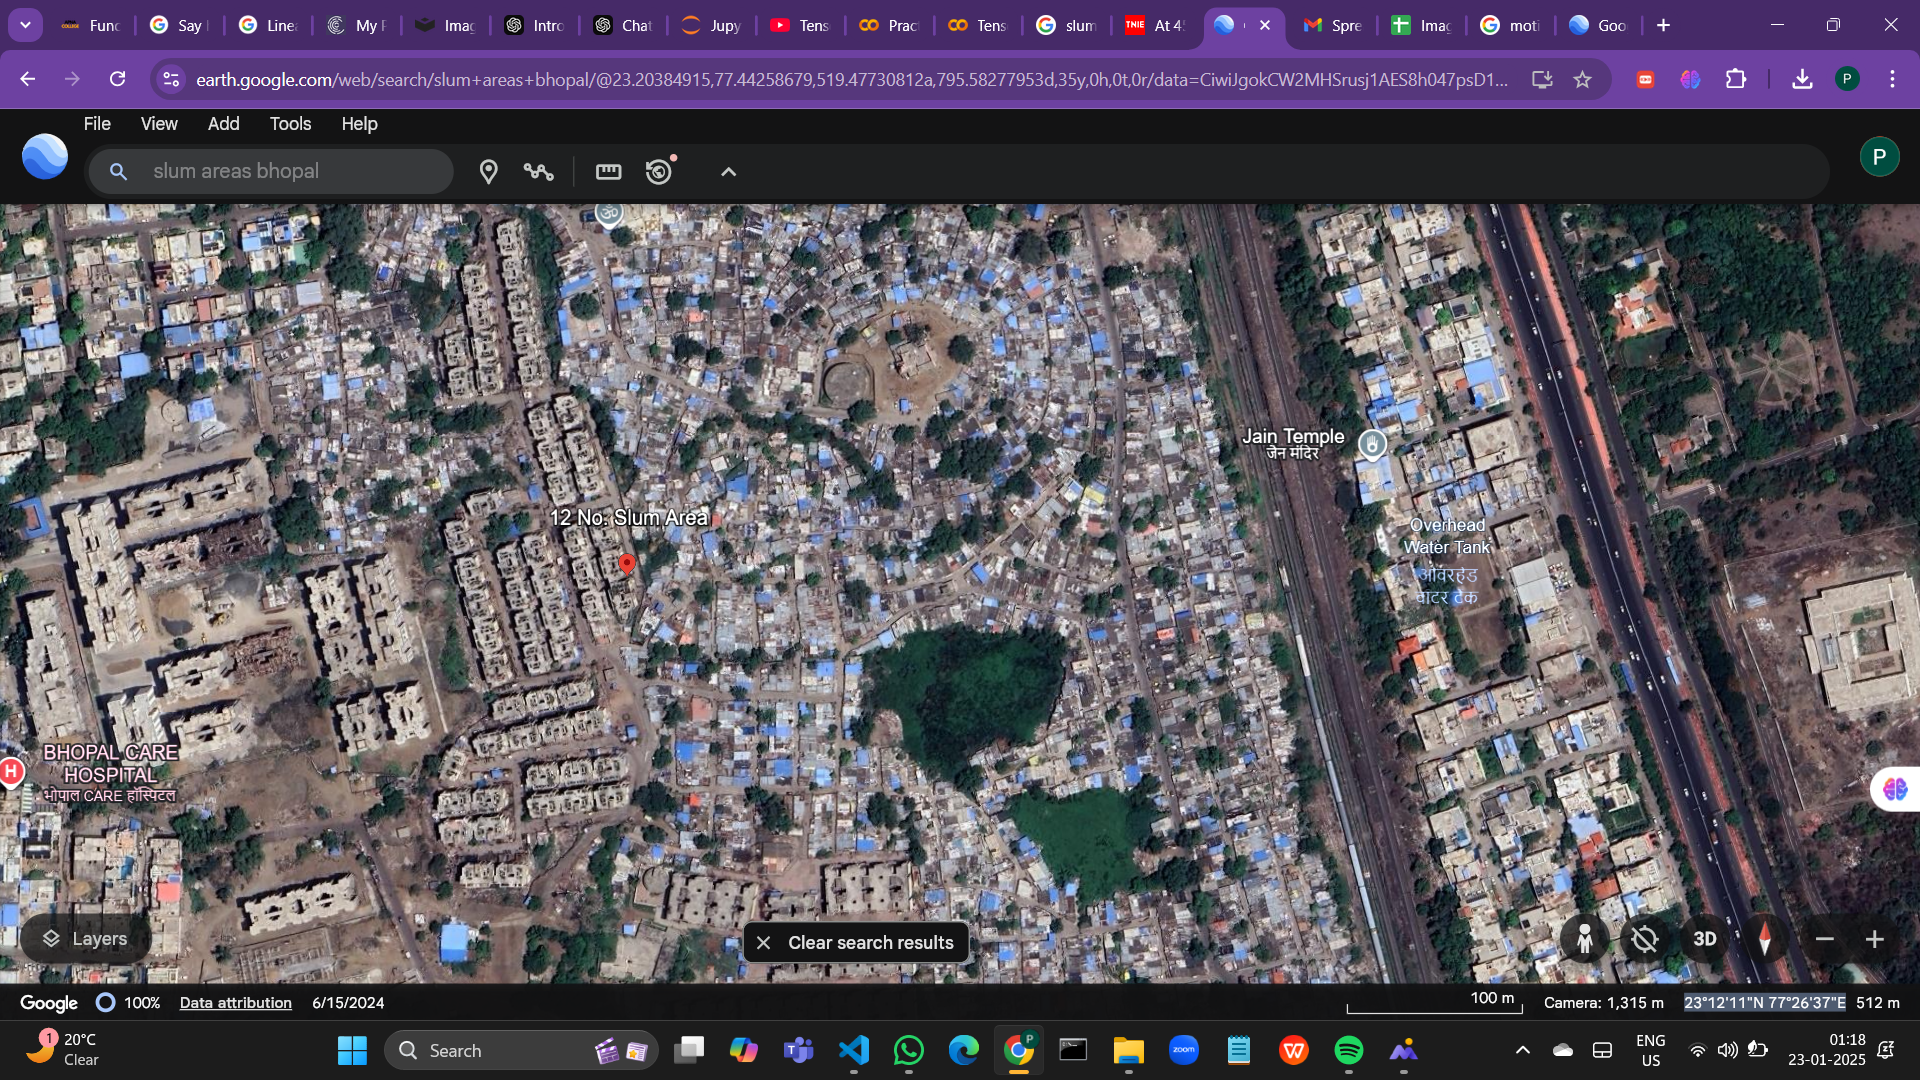Open the Google account profile avatar
Image resolution: width=1920 pixels, height=1080 pixels.
click(1879, 157)
